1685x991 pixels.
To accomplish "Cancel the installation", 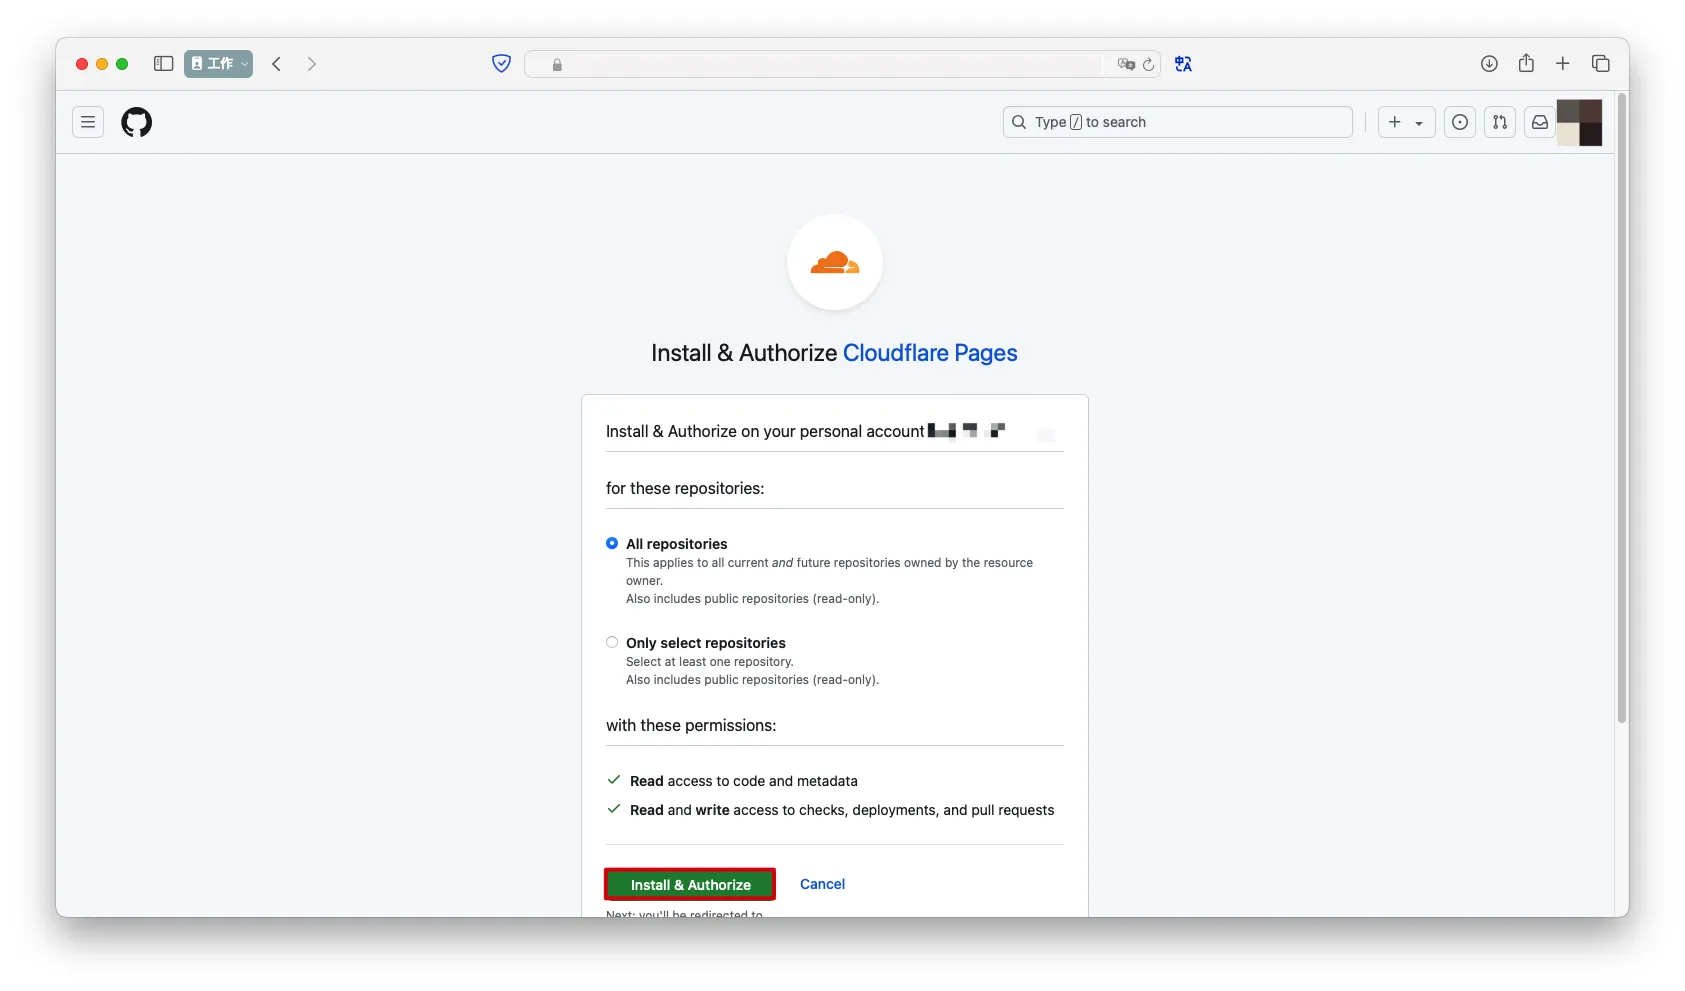I will click(x=822, y=884).
